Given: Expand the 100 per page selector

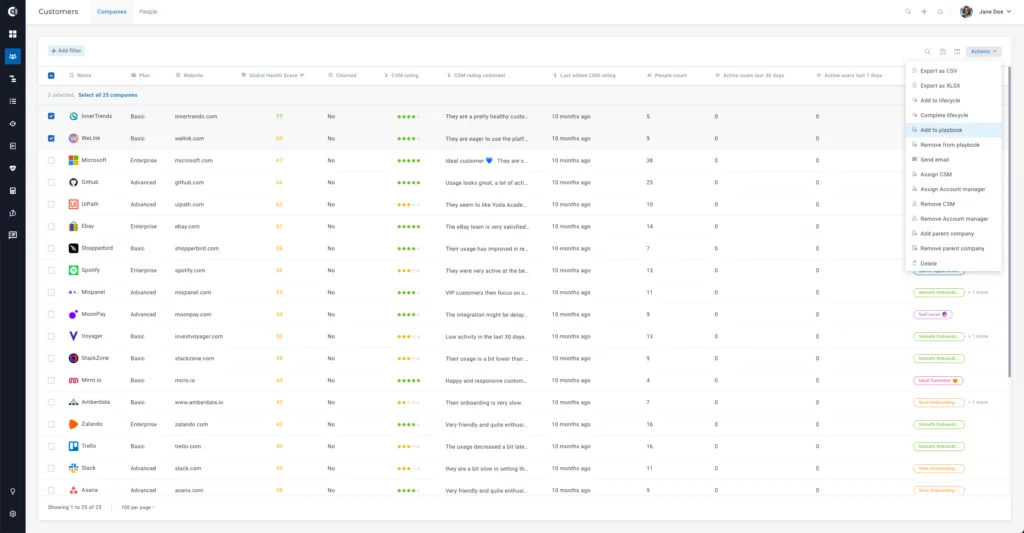Looking at the screenshot, I should 137,508.
